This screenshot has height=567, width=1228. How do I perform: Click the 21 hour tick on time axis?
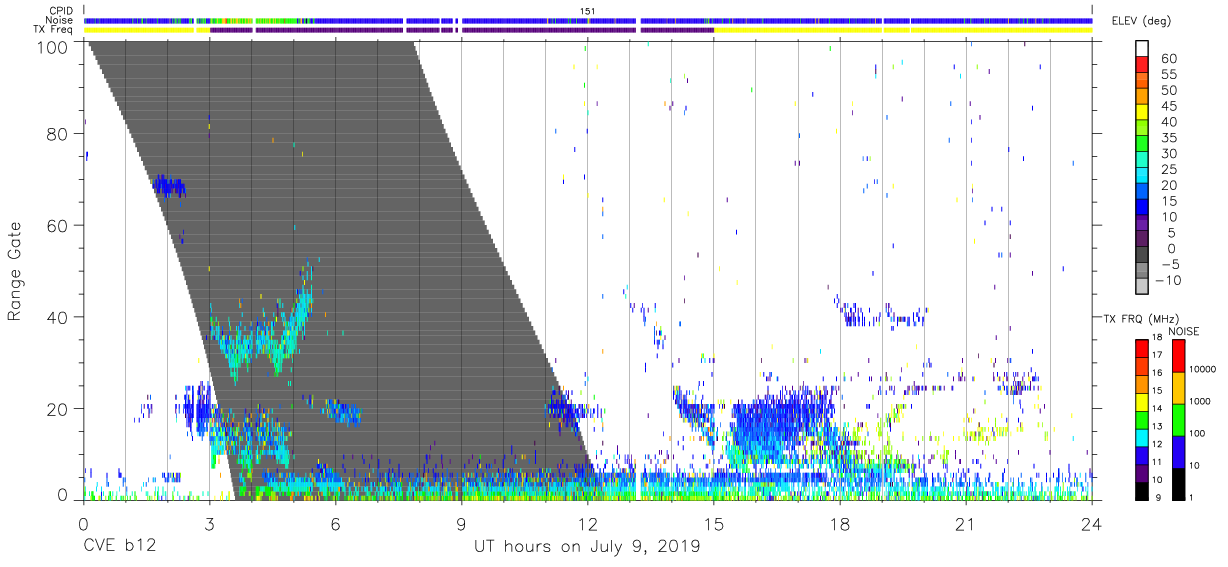[966, 523]
